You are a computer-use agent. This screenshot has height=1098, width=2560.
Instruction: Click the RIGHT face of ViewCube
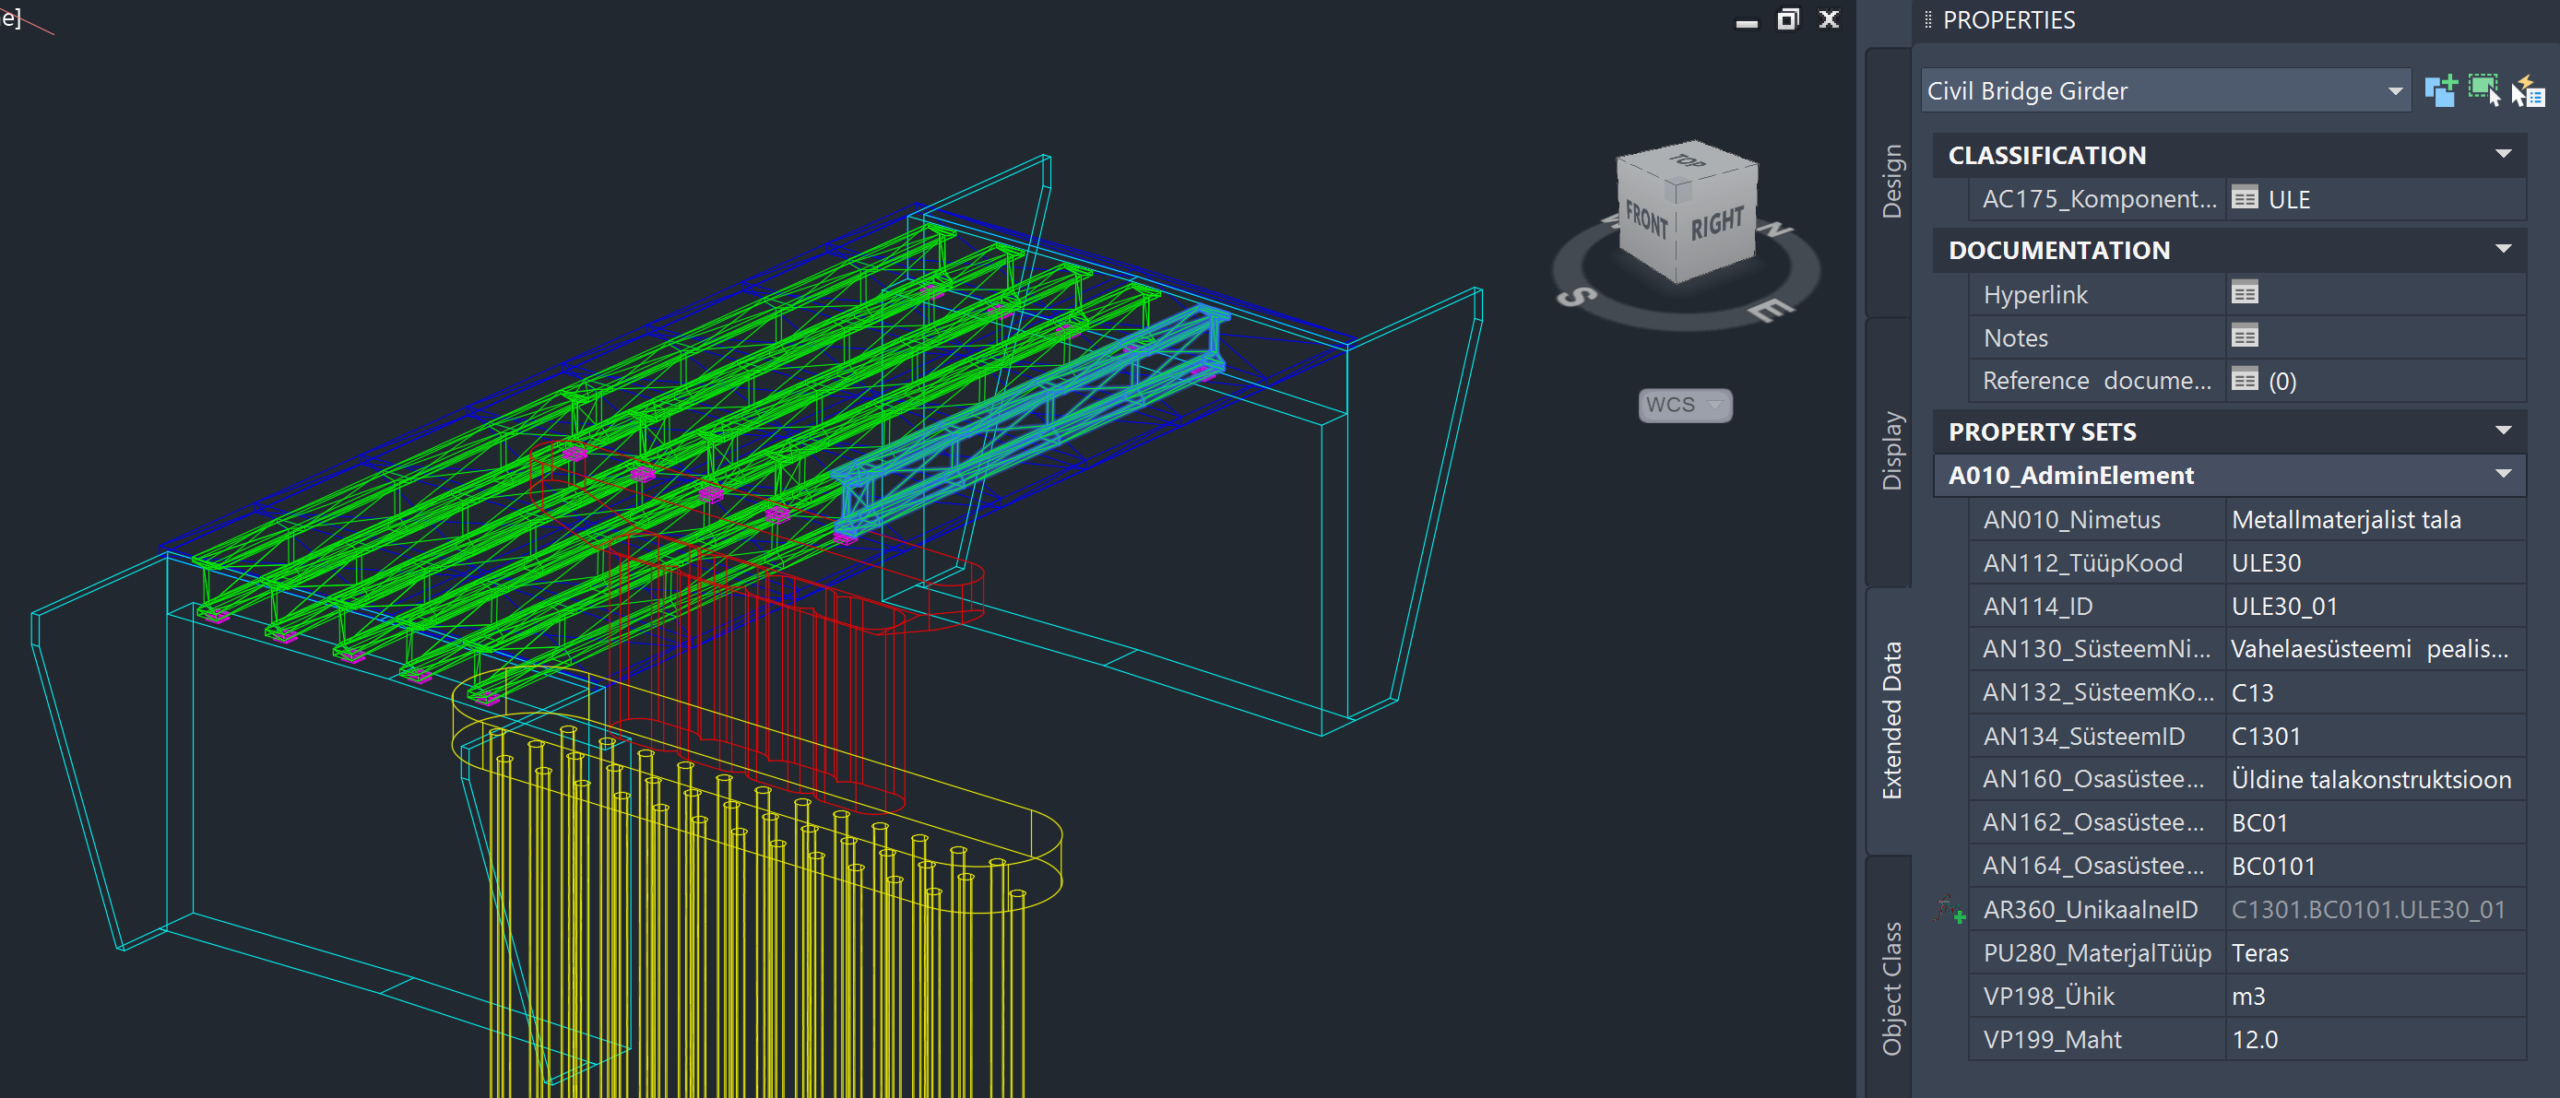point(1716,224)
